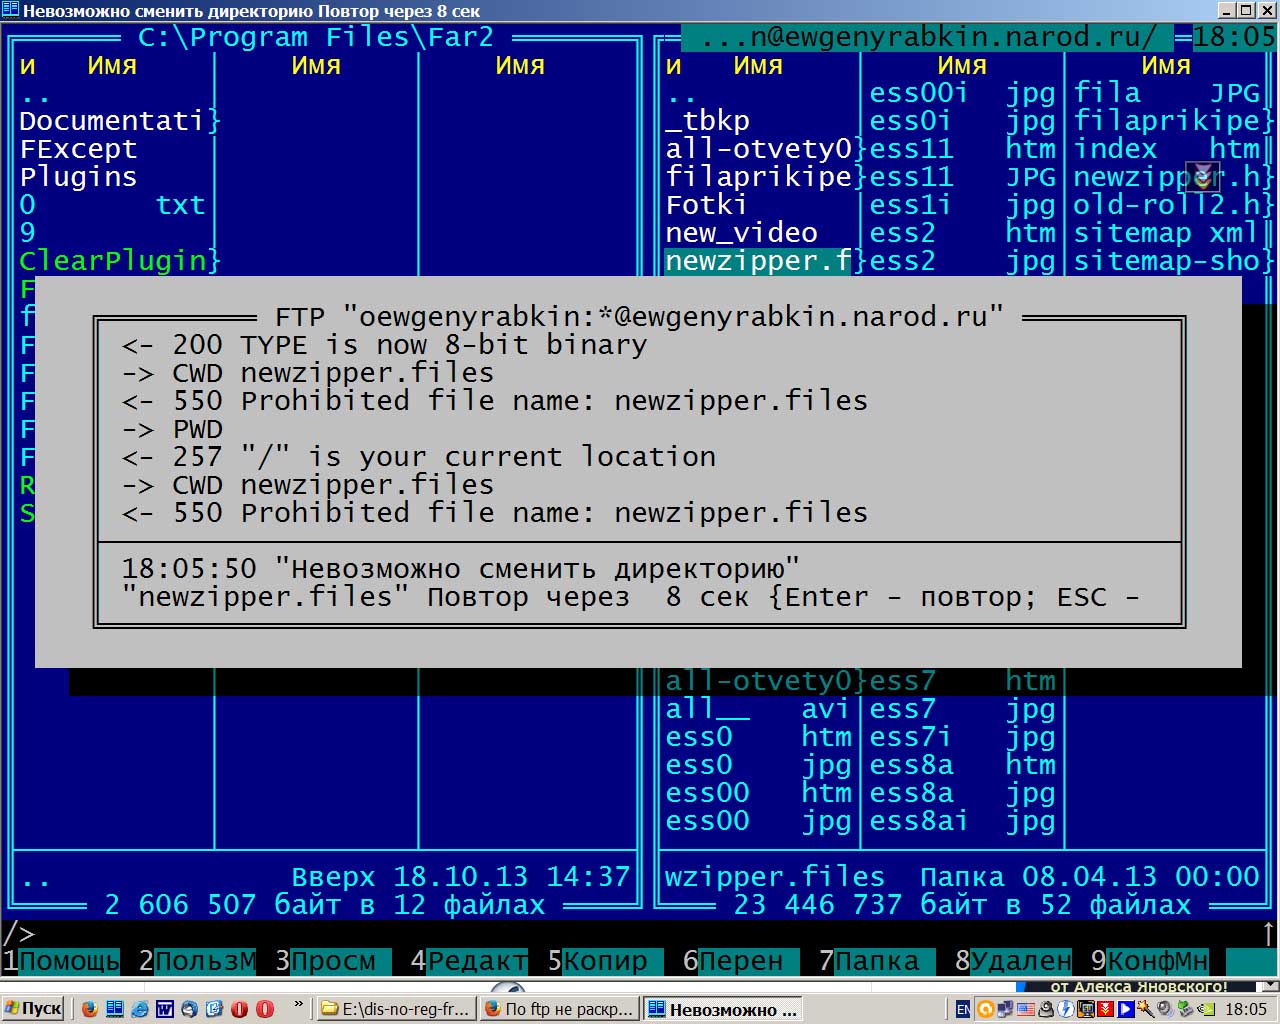Launch Firefox from the Quick Launch bar
The width and height of the screenshot is (1280, 1024).
click(x=90, y=1009)
